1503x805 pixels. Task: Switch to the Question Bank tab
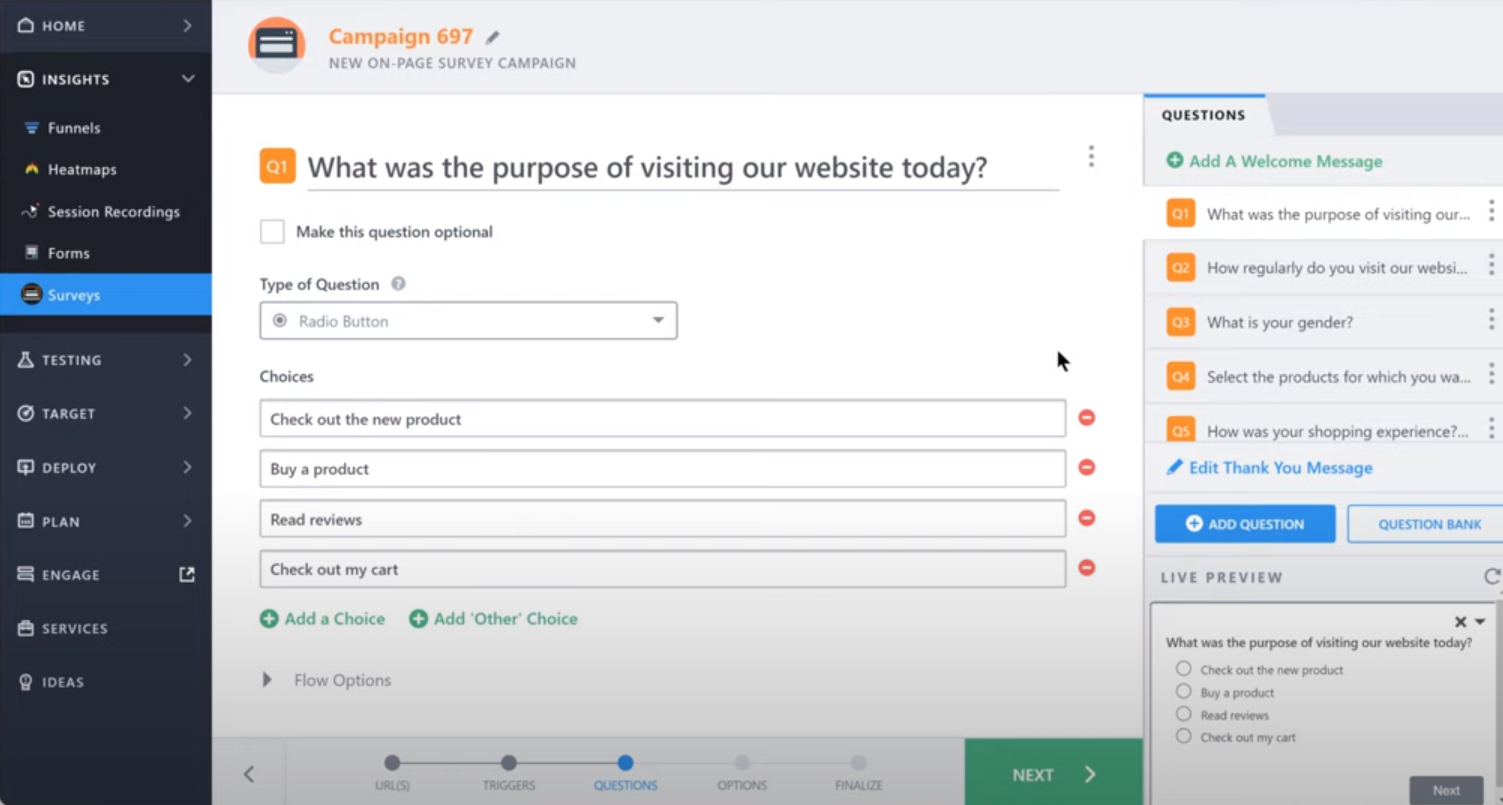click(x=1428, y=523)
